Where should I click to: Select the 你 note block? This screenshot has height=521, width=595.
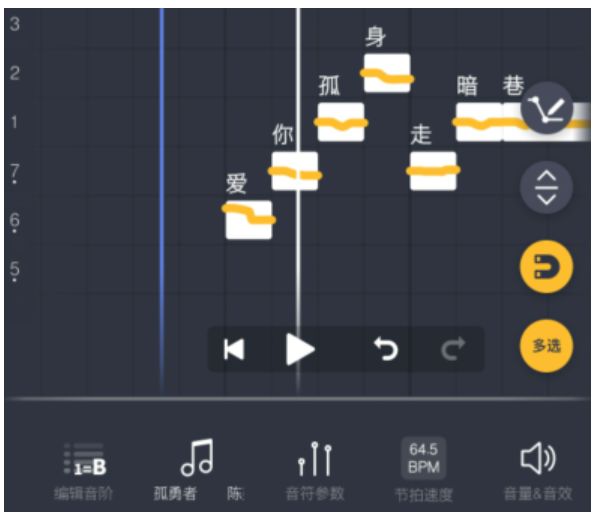coord(295,171)
